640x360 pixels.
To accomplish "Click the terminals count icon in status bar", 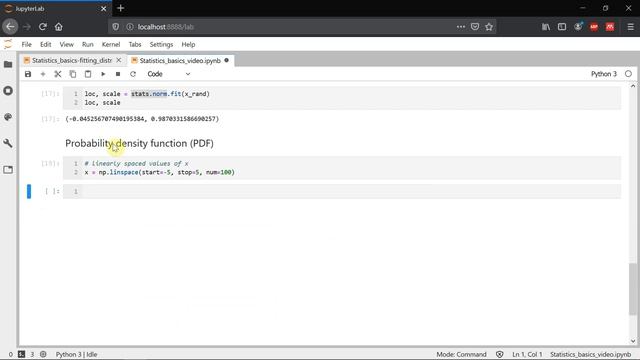I will 22,354.
